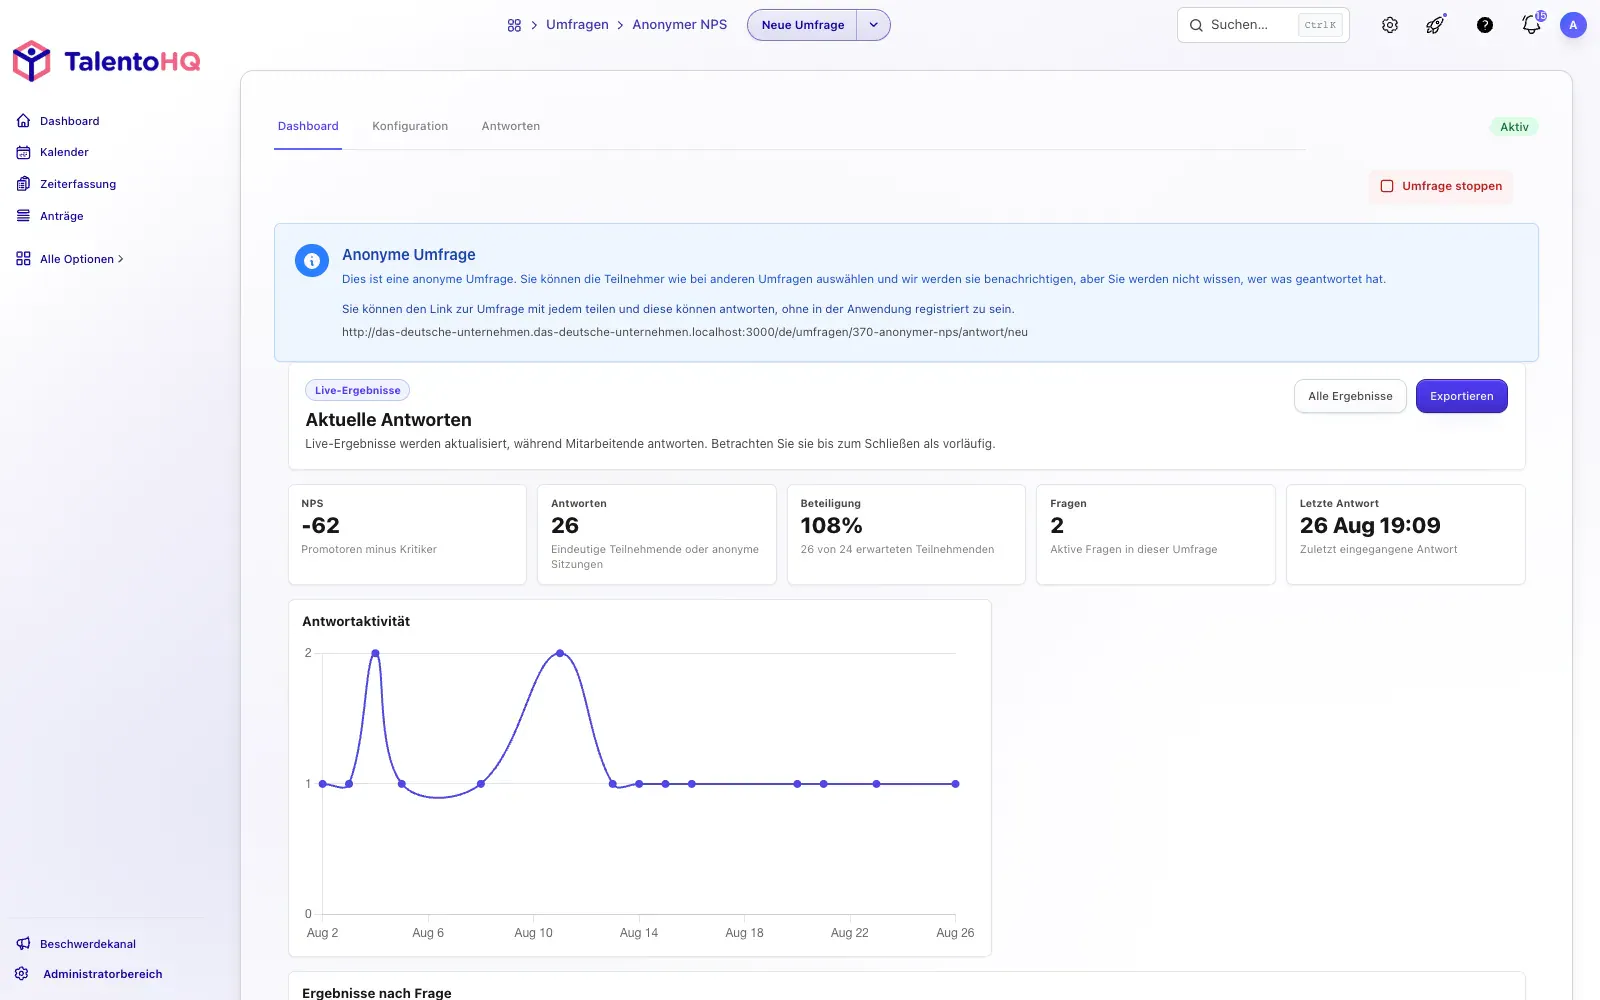Click the NPS -62 stat card

pos(407,534)
